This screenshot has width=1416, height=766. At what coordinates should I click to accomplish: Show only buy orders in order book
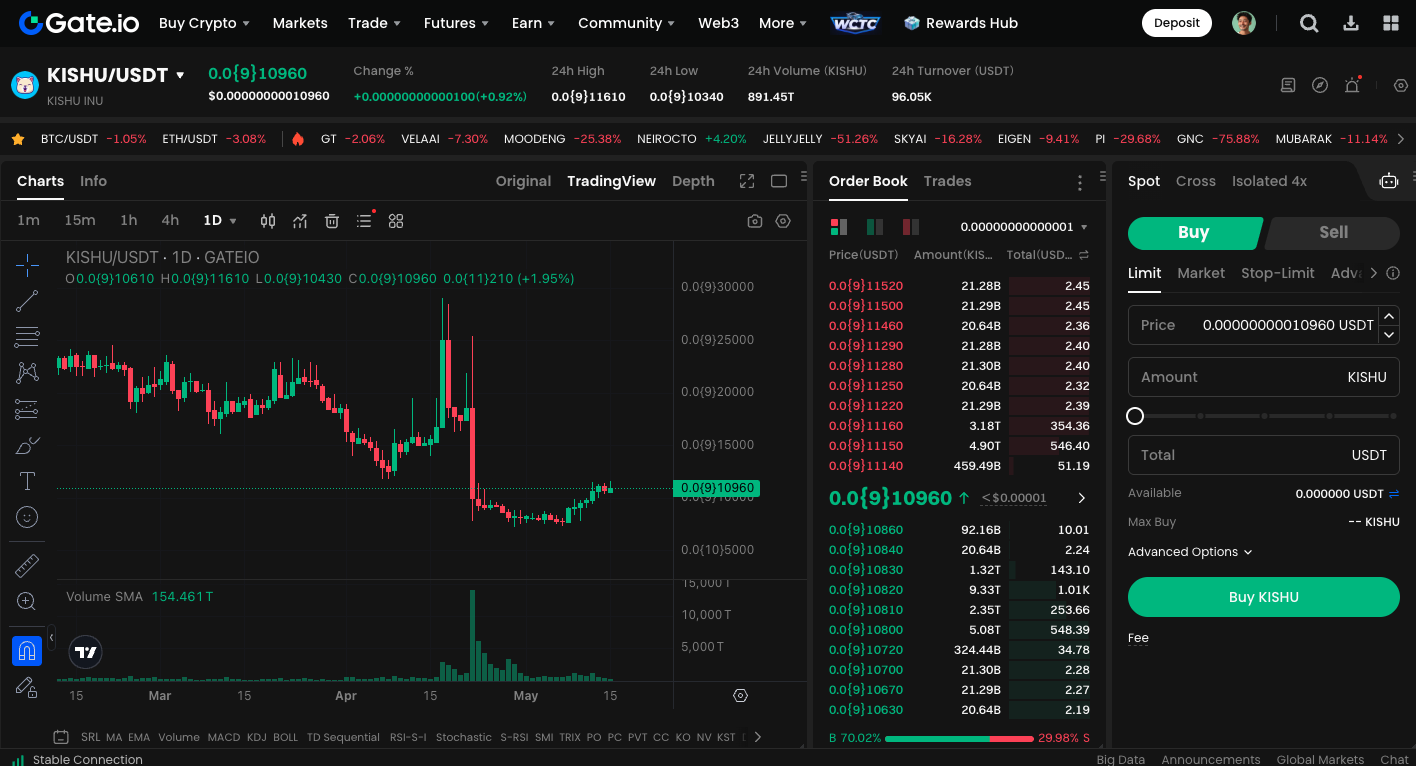[875, 227]
